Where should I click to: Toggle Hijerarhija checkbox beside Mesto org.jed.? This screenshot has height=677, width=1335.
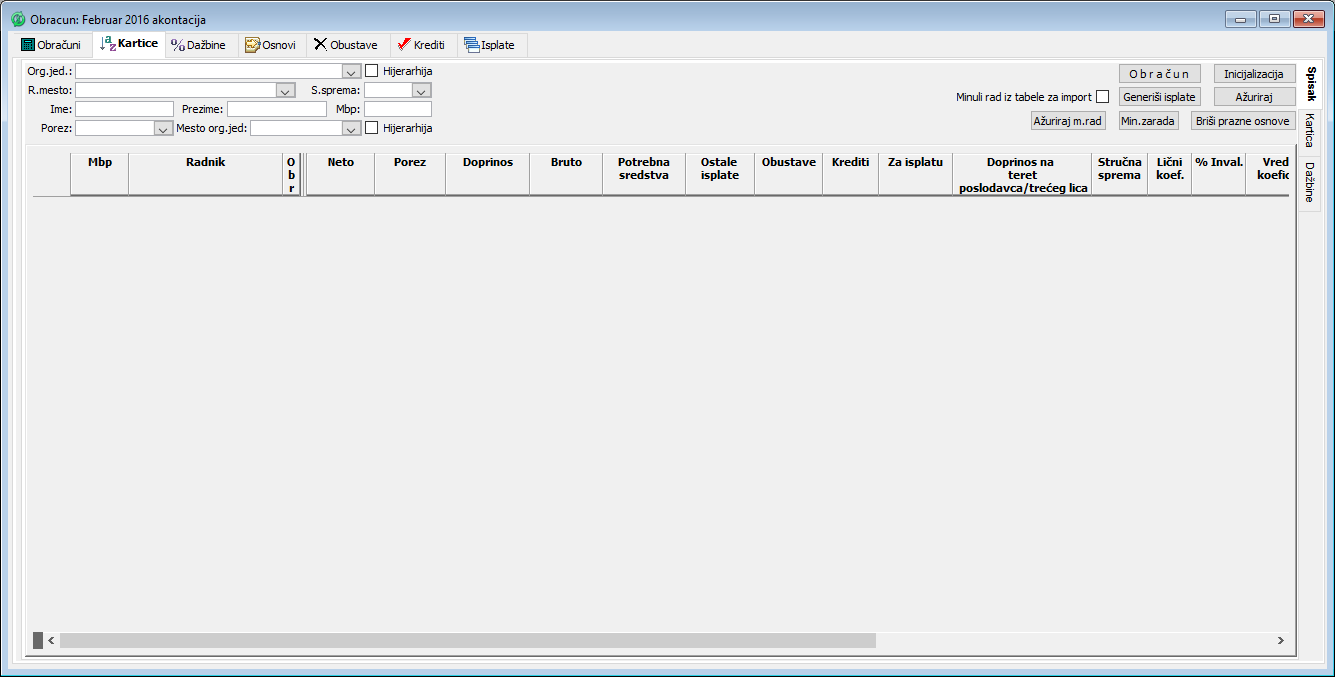click(x=372, y=128)
